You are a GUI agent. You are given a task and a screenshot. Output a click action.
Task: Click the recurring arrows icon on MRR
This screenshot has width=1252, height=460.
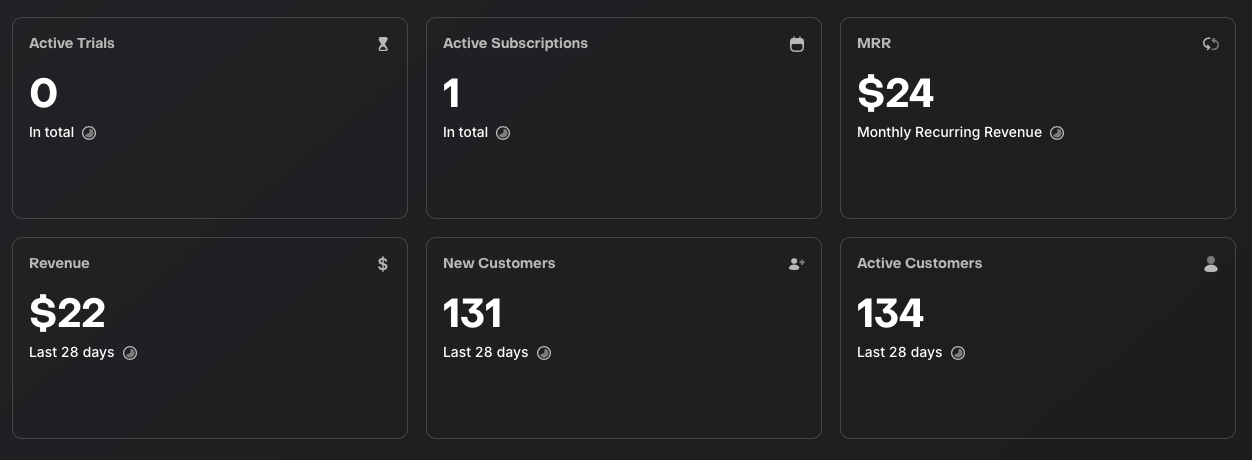point(1211,44)
